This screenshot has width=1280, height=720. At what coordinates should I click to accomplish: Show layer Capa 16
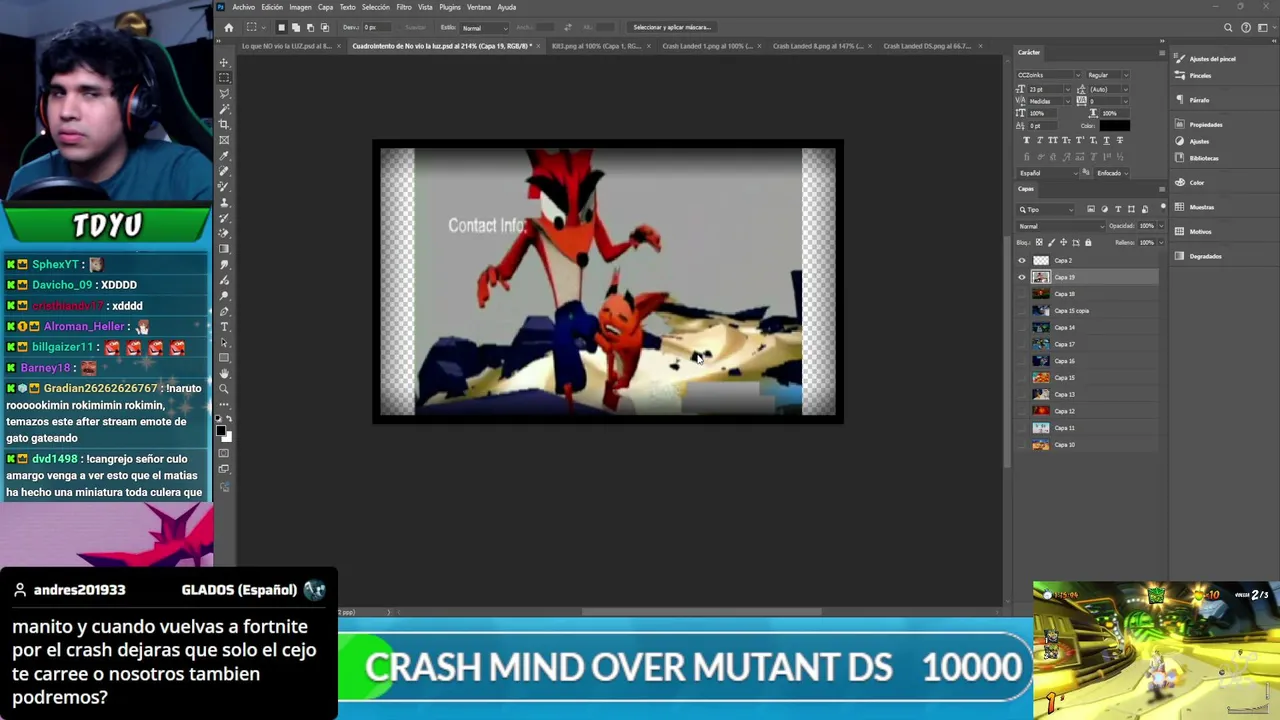point(1022,361)
